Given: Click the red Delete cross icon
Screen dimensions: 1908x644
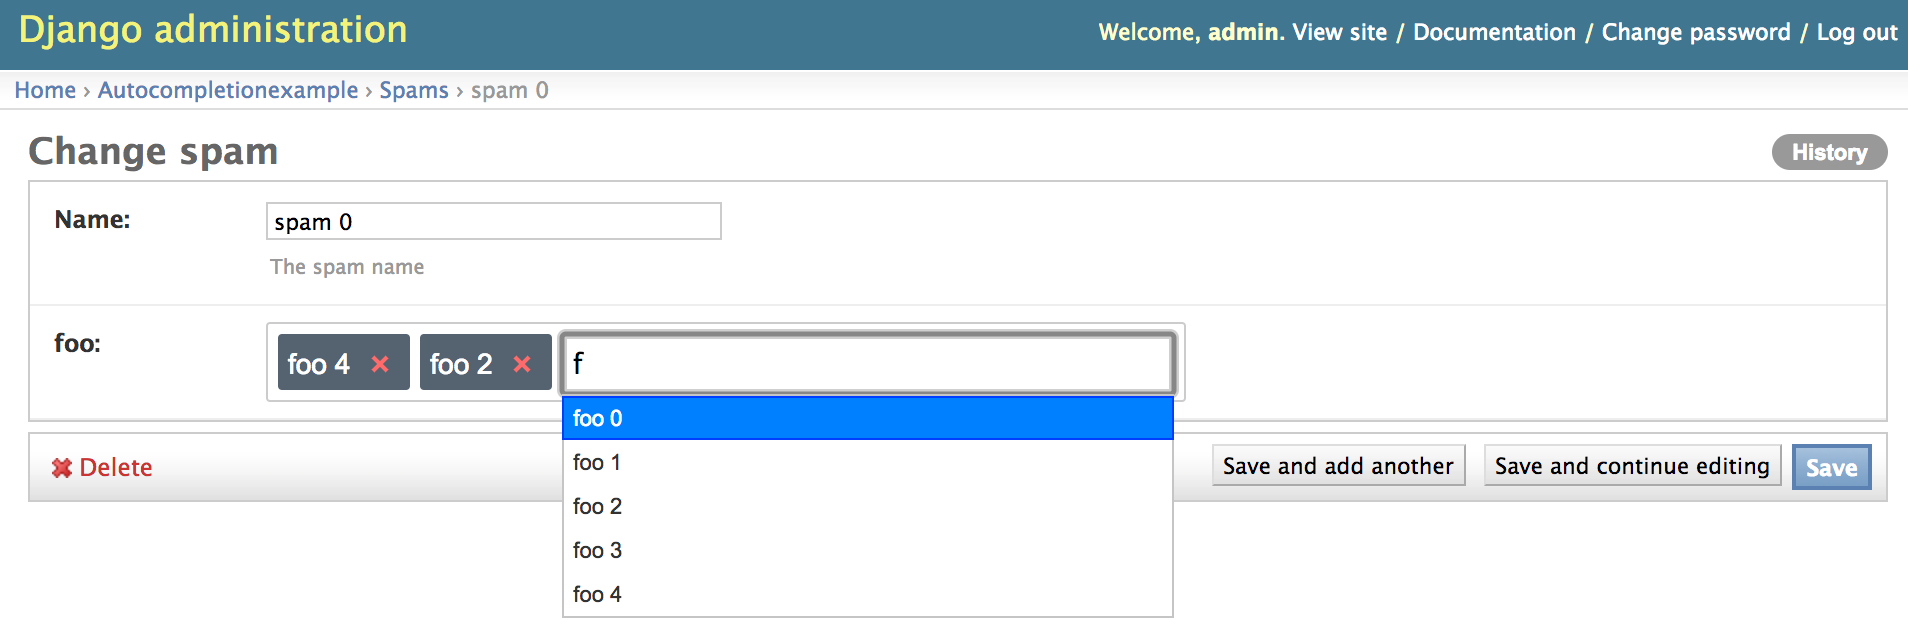Looking at the screenshot, I should pos(63,467).
